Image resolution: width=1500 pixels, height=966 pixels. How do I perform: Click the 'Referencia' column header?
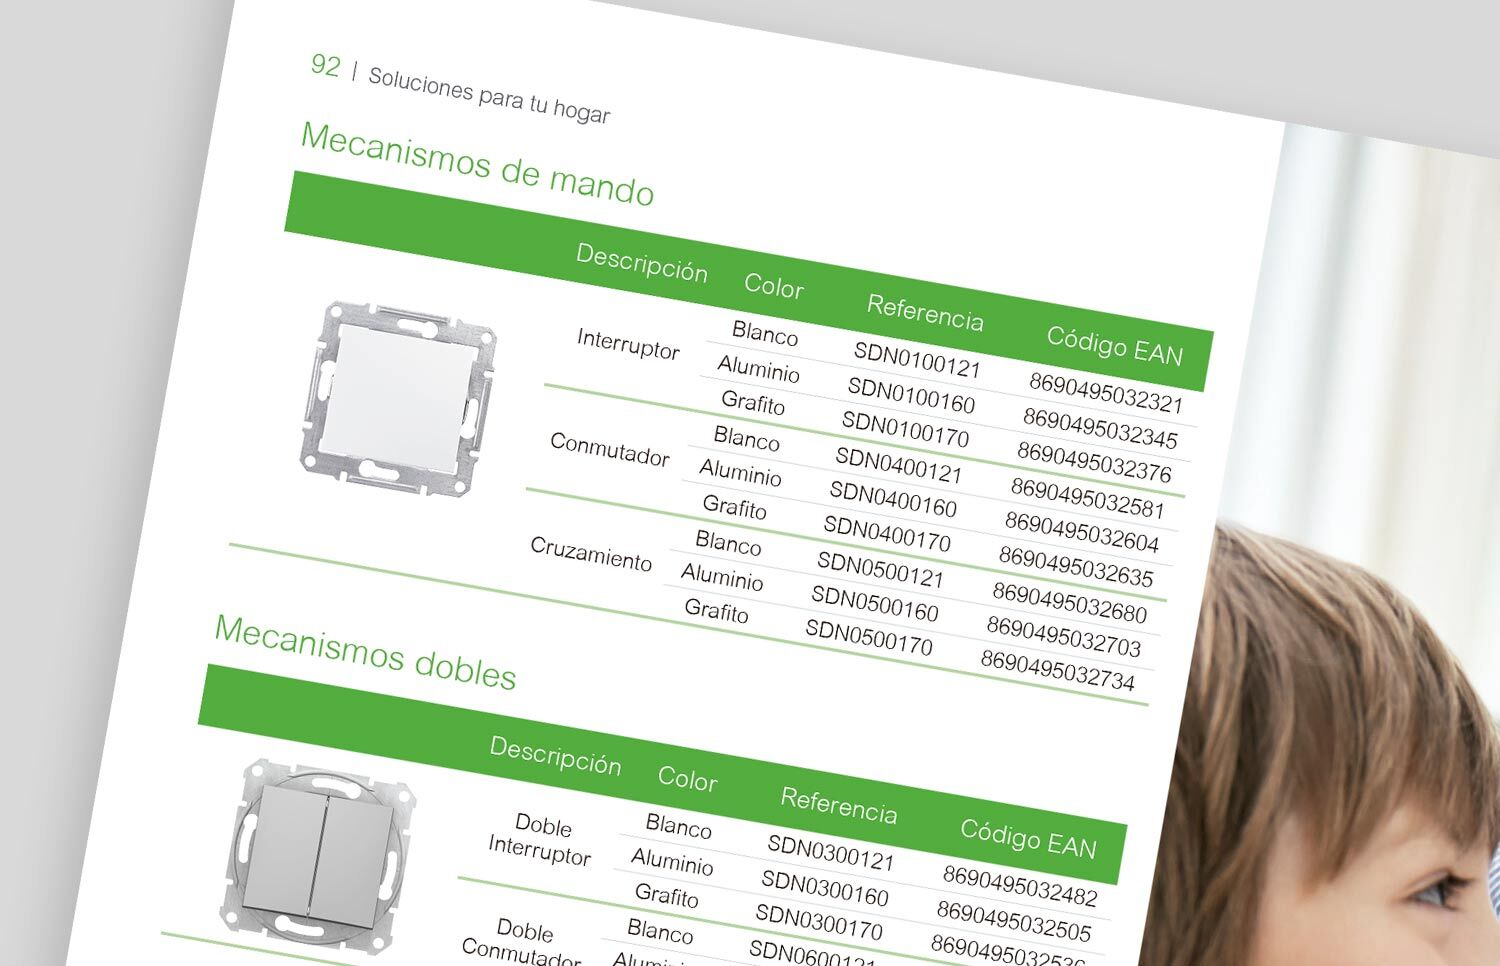(x=925, y=310)
